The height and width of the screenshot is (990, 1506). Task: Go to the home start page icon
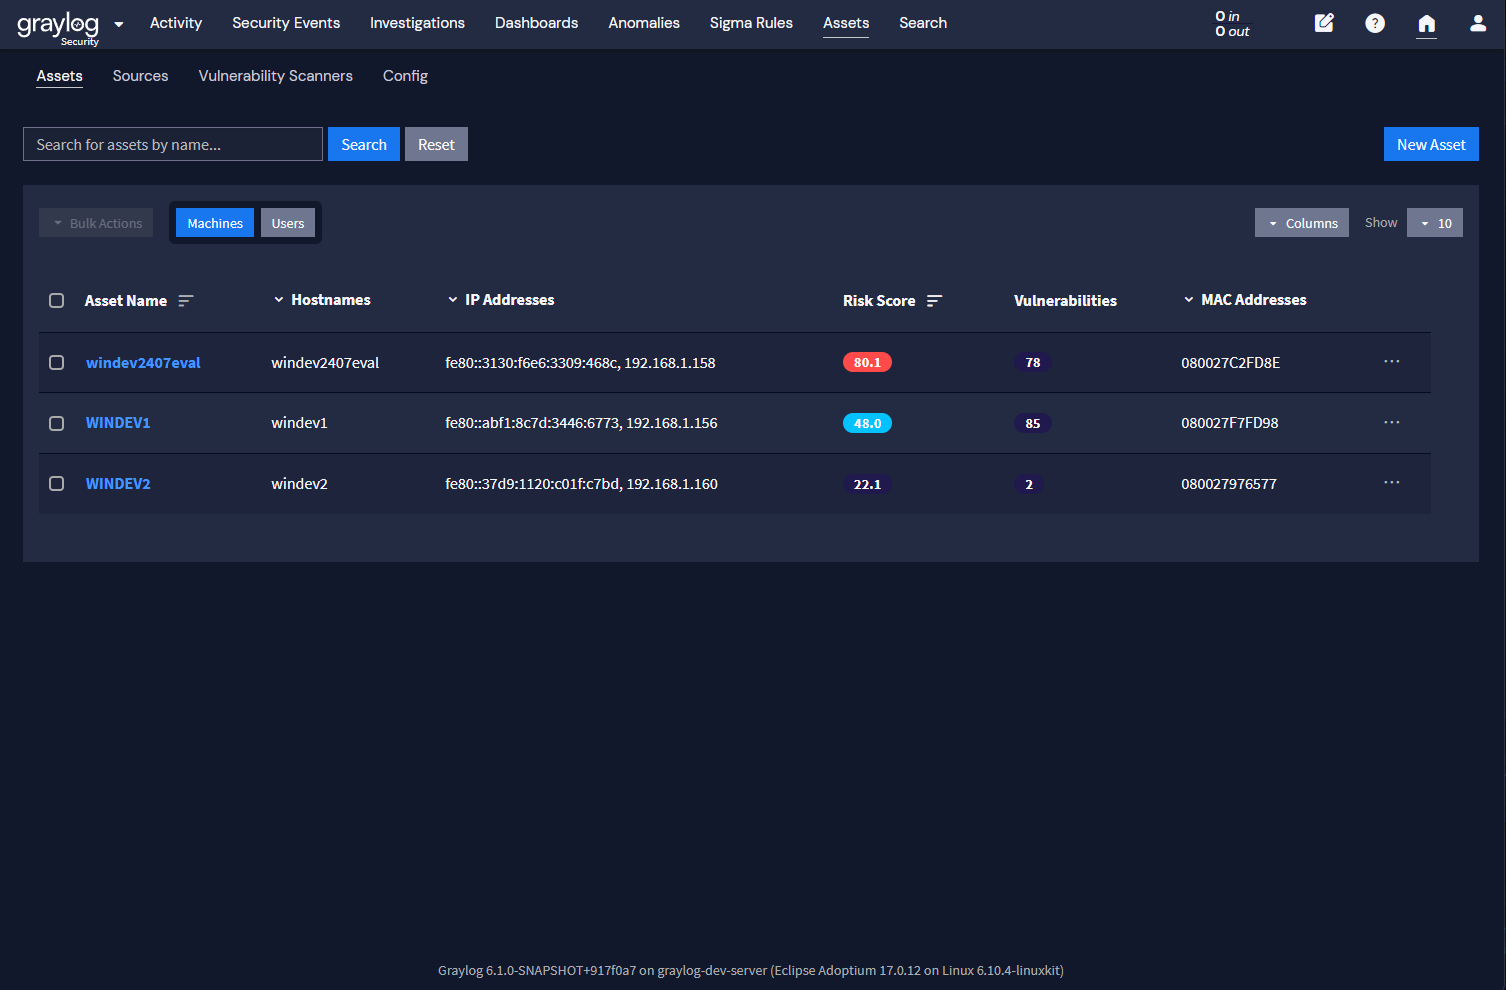coord(1427,23)
